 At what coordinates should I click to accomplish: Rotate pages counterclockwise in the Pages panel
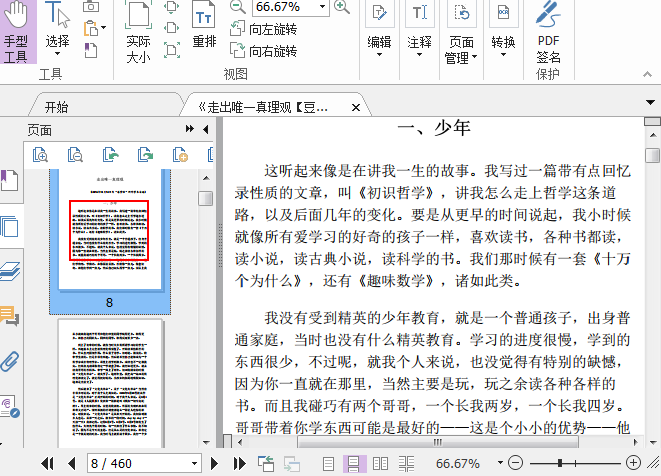pyautogui.click(x=110, y=155)
